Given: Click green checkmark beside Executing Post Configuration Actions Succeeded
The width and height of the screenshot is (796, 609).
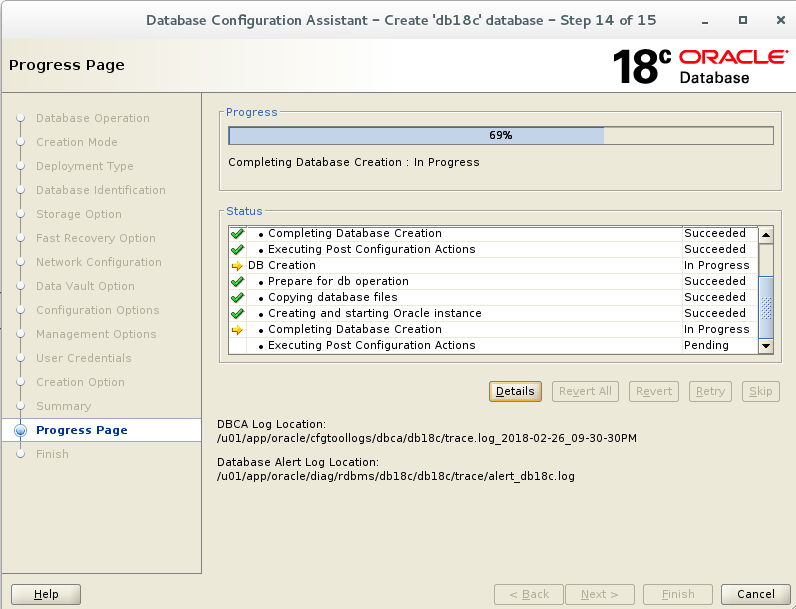Looking at the screenshot, I should pos(237,250).
